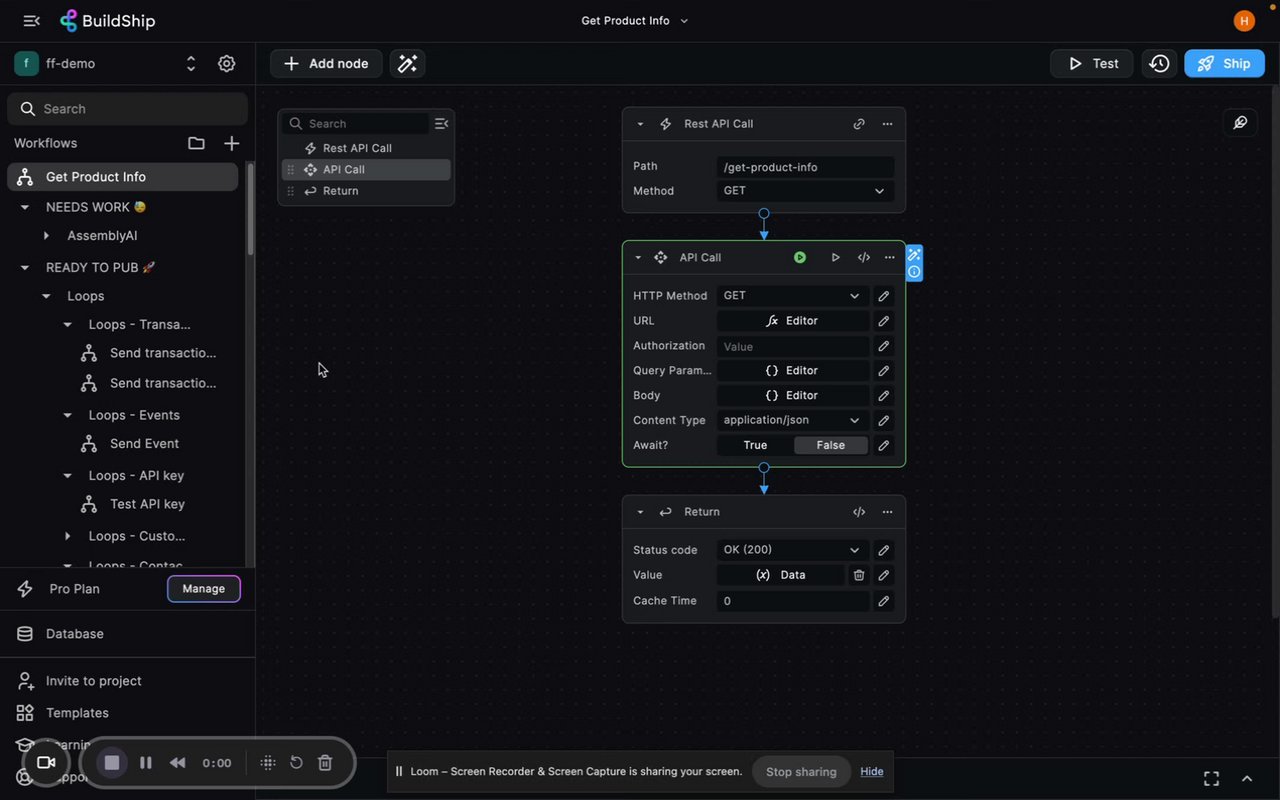Open the fx Editor for the URL field
Viewport: 1280px width, 800px height.
pyautogui.click(x=793, y=320)
